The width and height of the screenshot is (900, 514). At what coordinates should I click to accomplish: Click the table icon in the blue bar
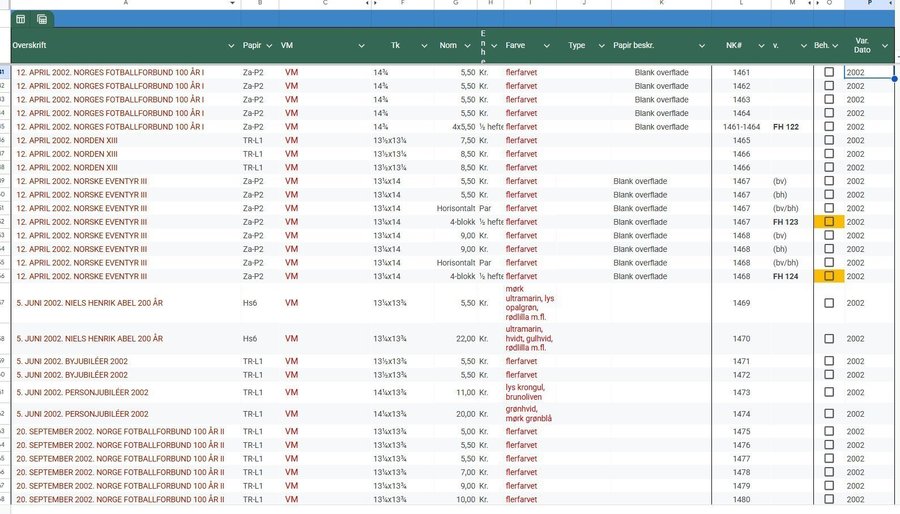pos(20,19)
